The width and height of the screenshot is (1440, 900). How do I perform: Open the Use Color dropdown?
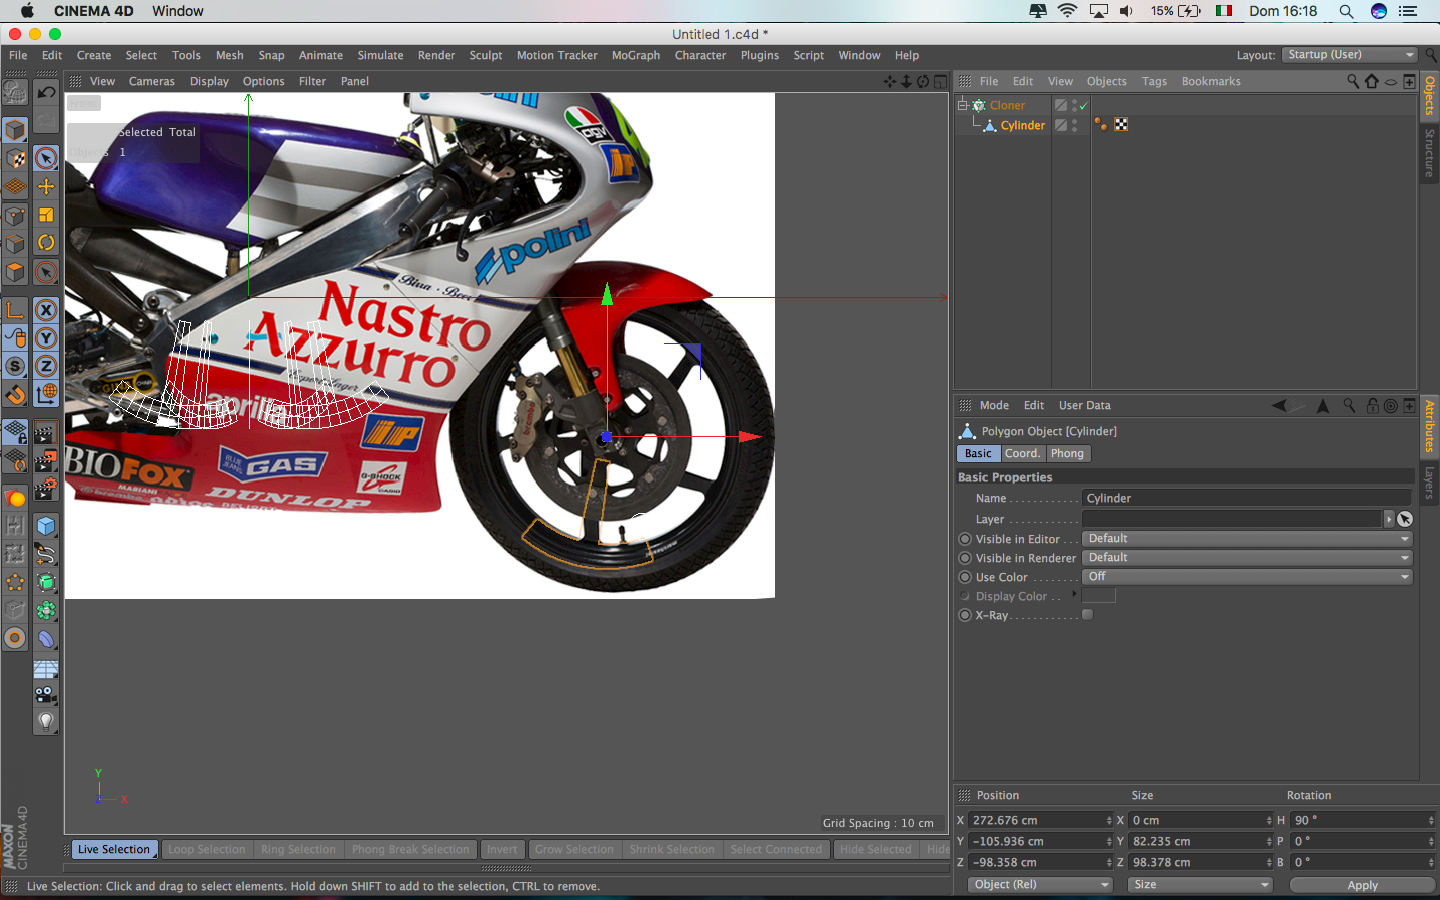1247,577
